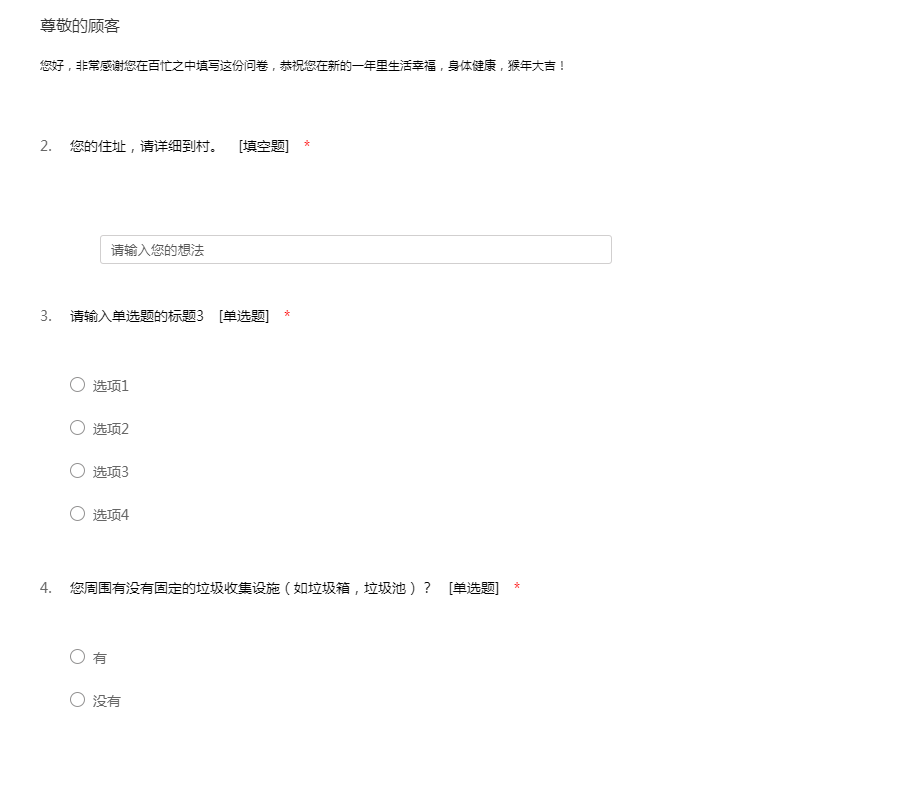This screenshot has width=900, height=800.
Task: Click the [单选题] tag on question 3
Action: tap(244, 316)
